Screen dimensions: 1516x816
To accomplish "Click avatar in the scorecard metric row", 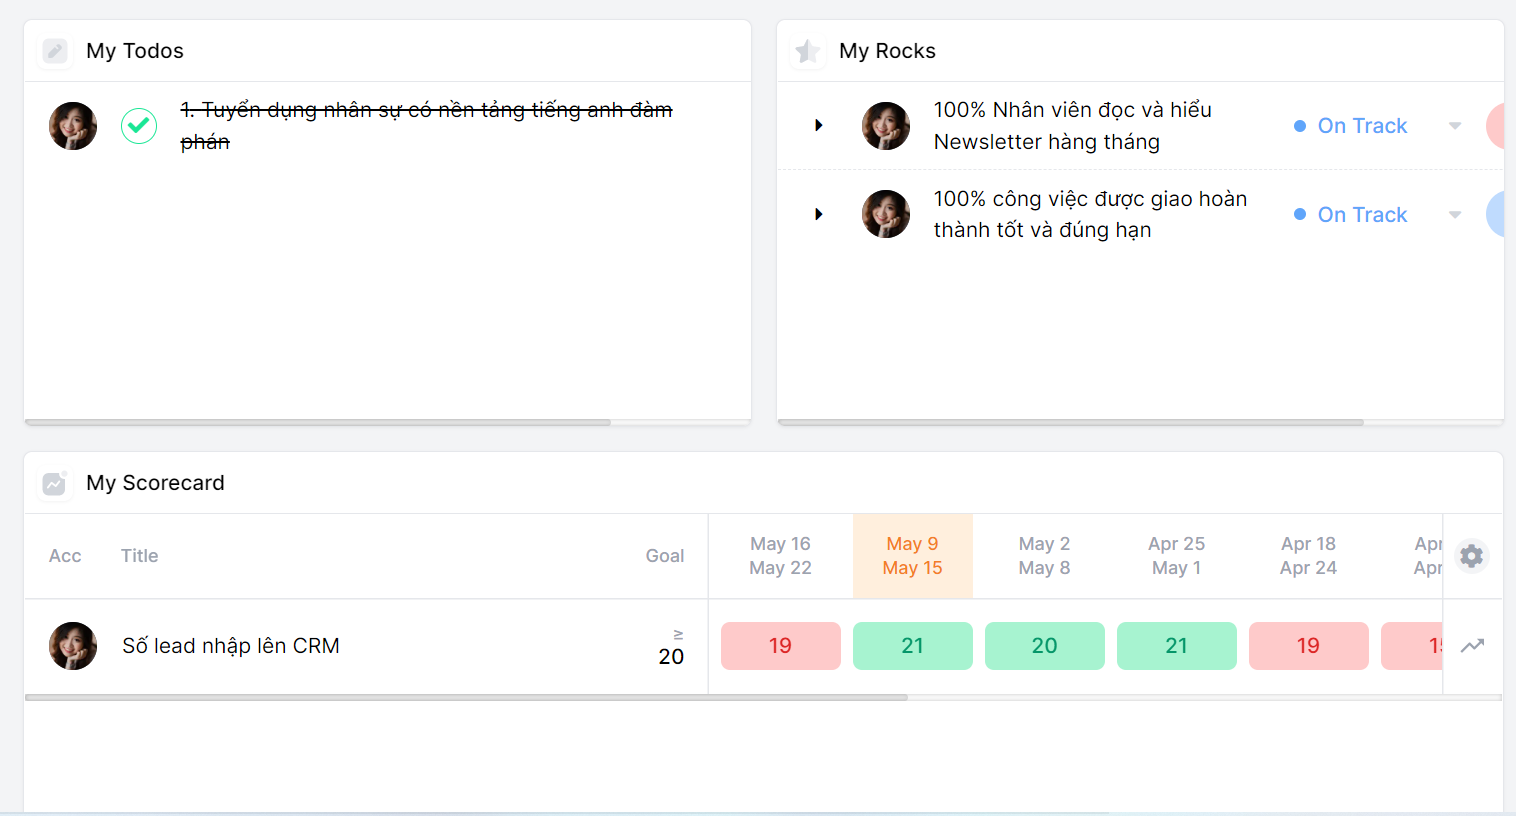I will 73,646.
